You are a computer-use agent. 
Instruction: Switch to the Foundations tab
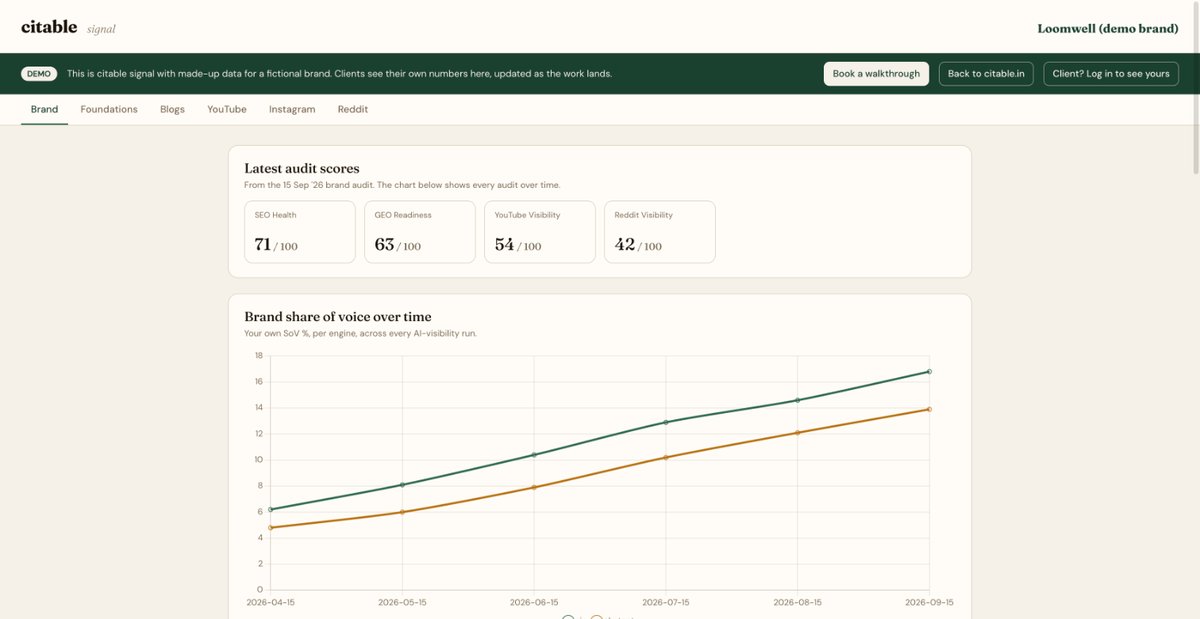coord(109,109)
